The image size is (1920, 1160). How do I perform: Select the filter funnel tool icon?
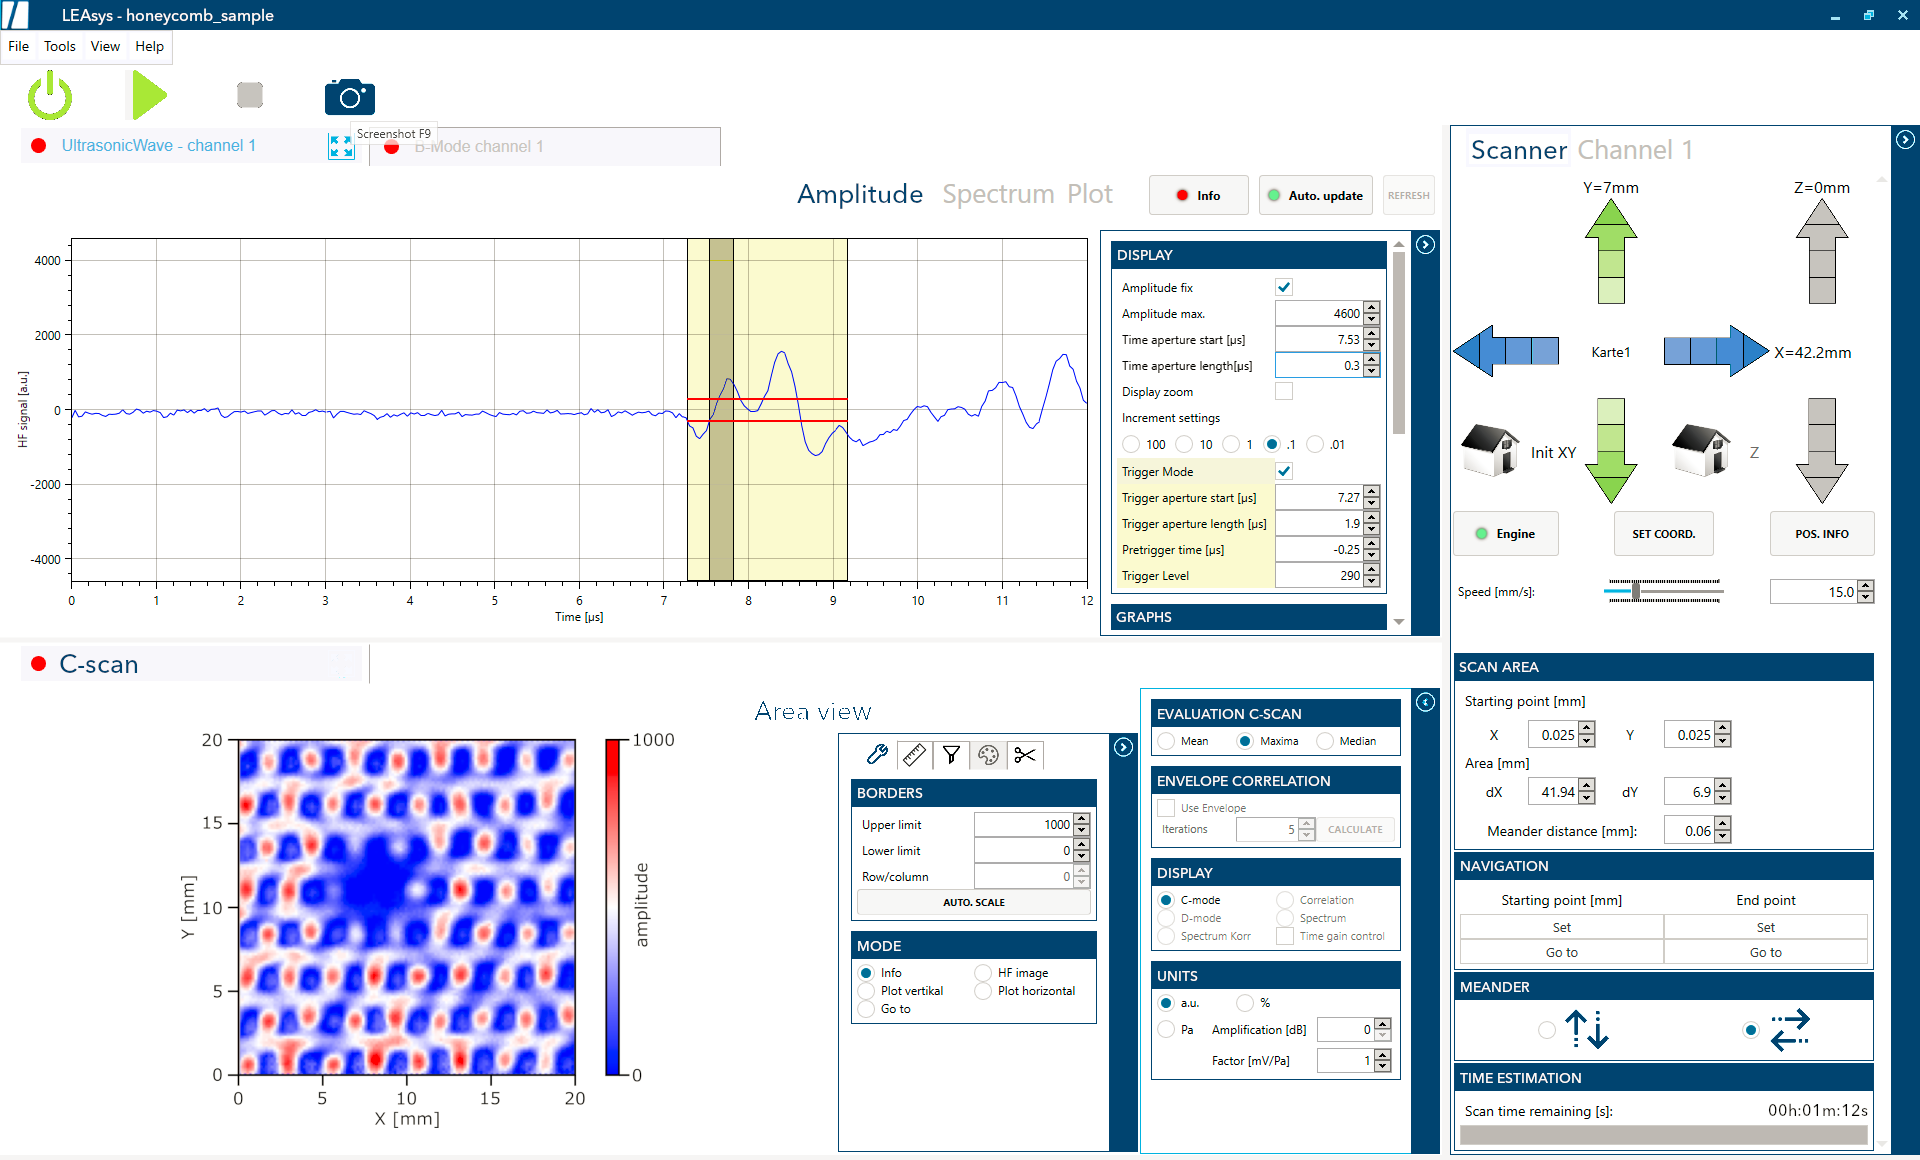pyautogui.click(x=951, y=755)
